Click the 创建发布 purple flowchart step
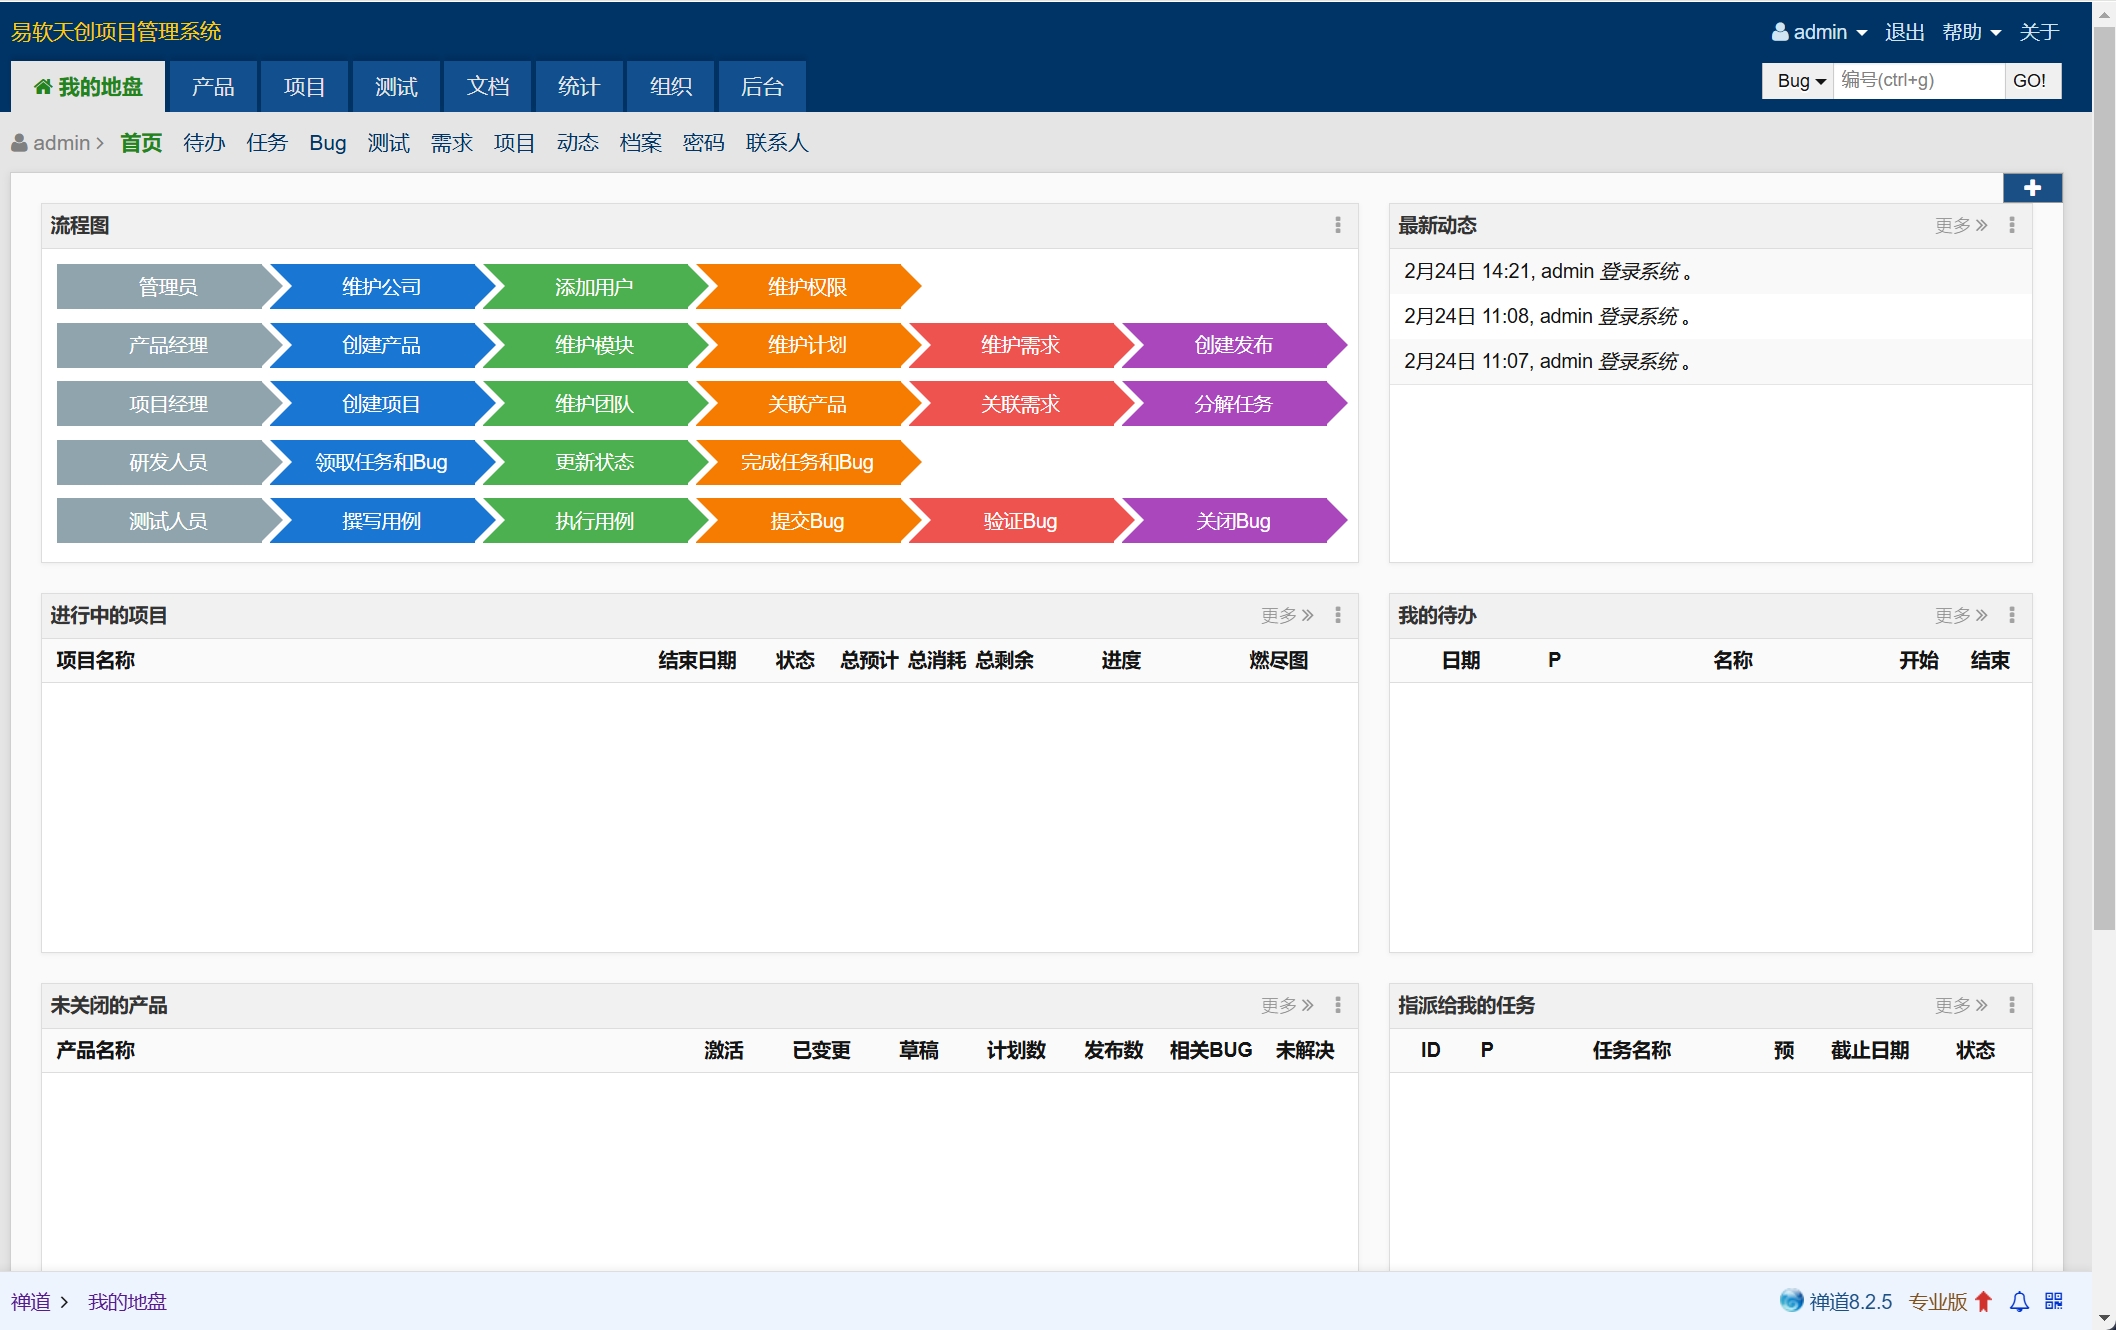This screenshot has height=1330, width=2116. pos(1232,345)
